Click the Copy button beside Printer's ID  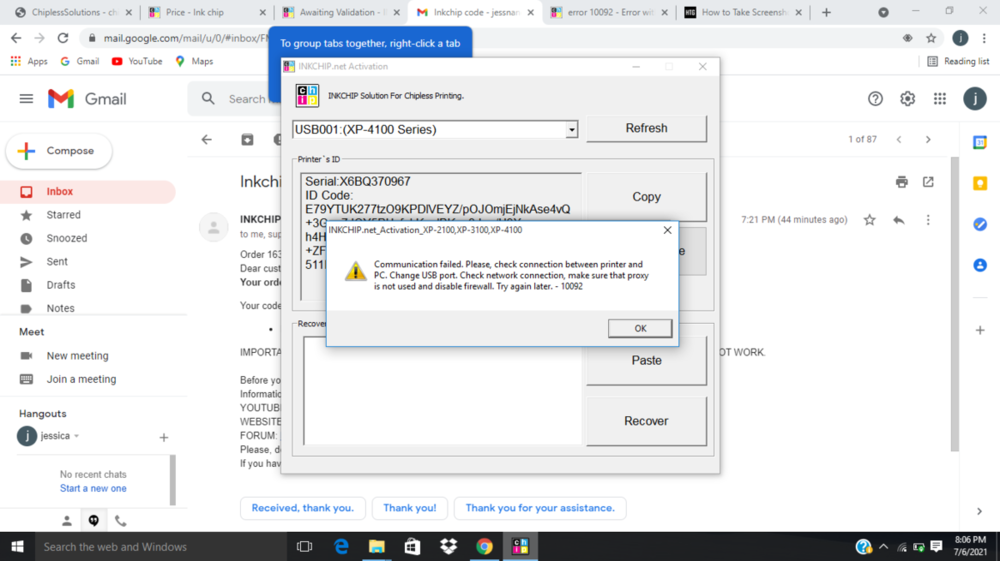(646, 197)
